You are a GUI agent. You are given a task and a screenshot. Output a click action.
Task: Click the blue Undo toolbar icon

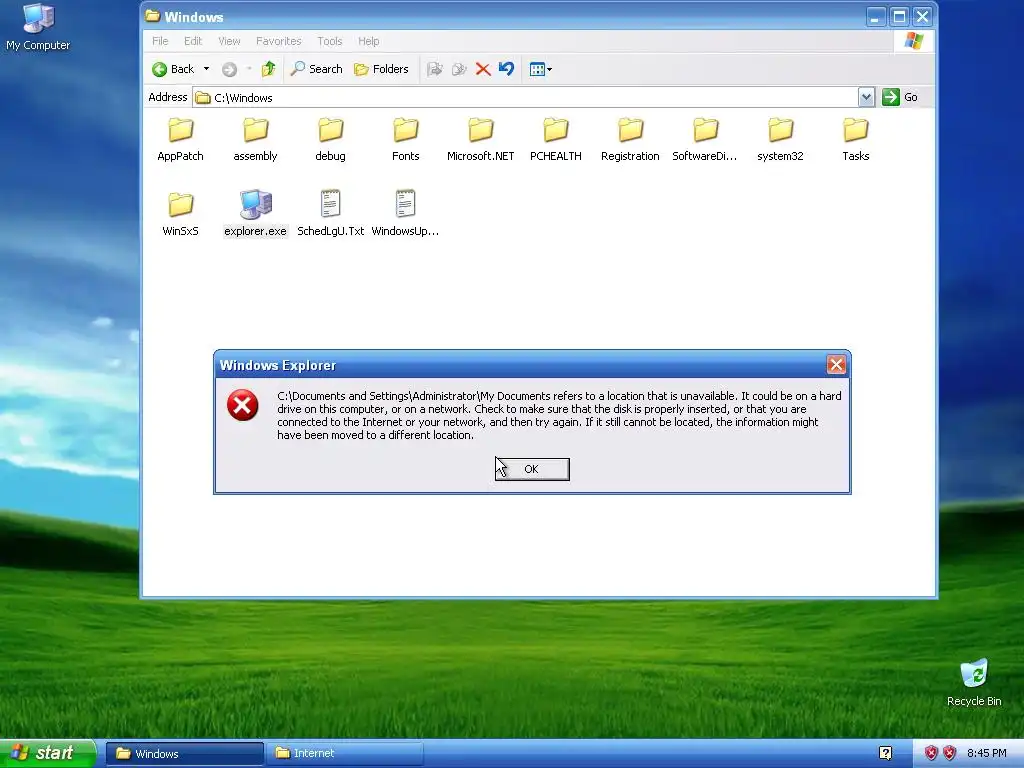click(507, 69)
